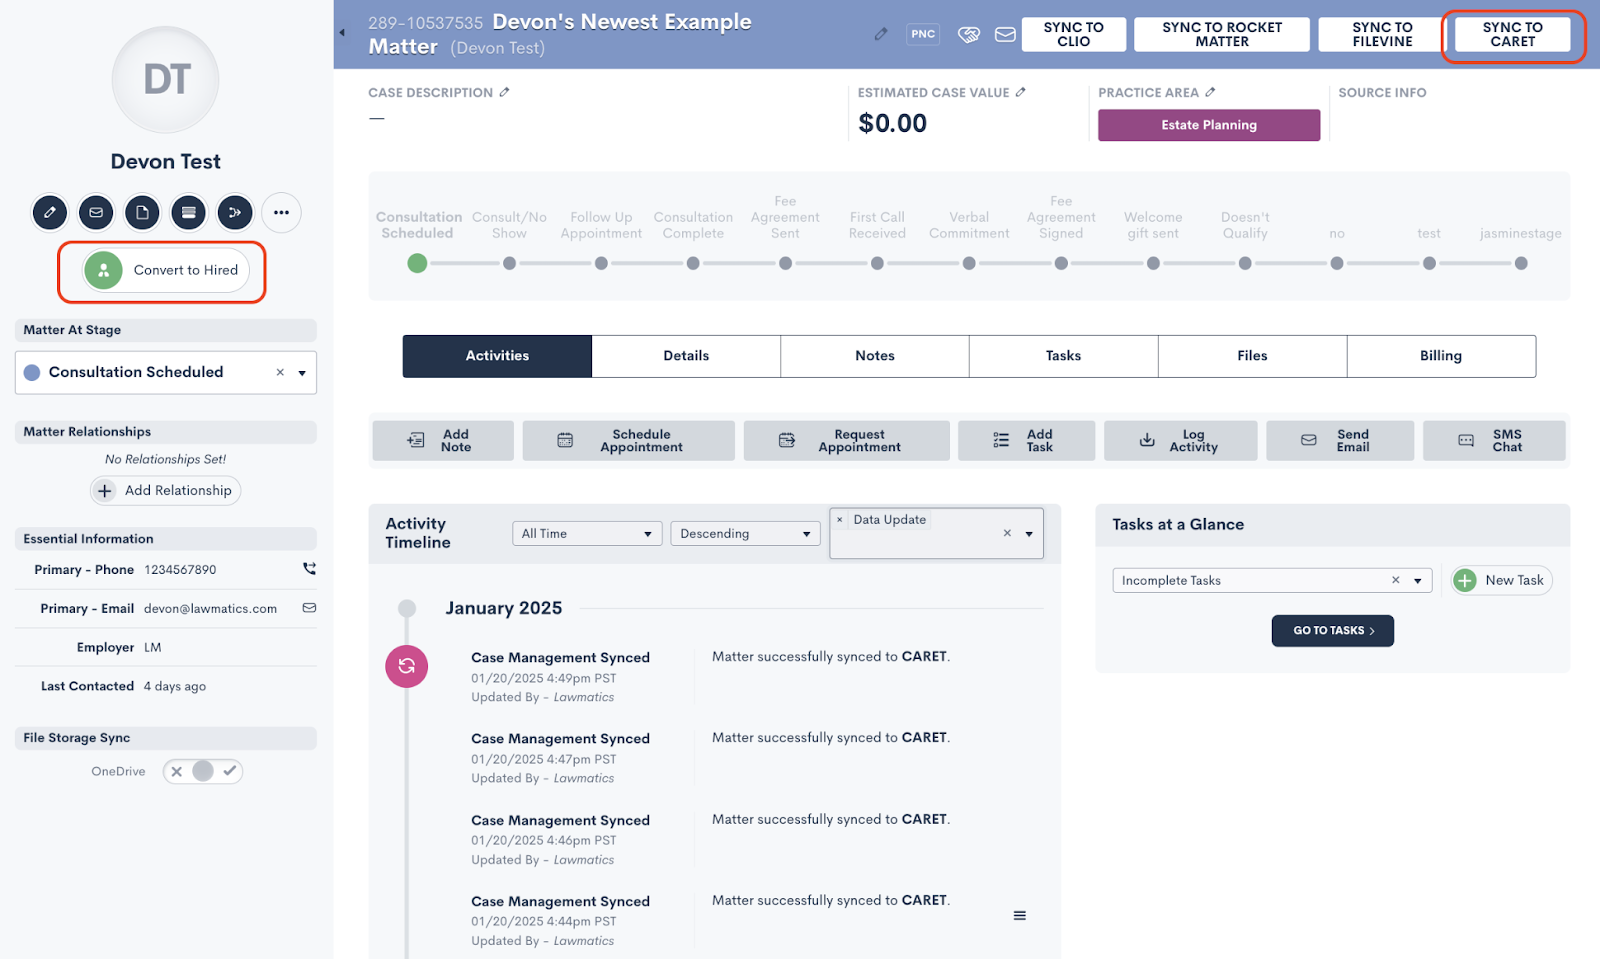The width and height of the screenshot is (1600, 959).
Task: Click the Estate Planning practice area button
Action: 1209,125
